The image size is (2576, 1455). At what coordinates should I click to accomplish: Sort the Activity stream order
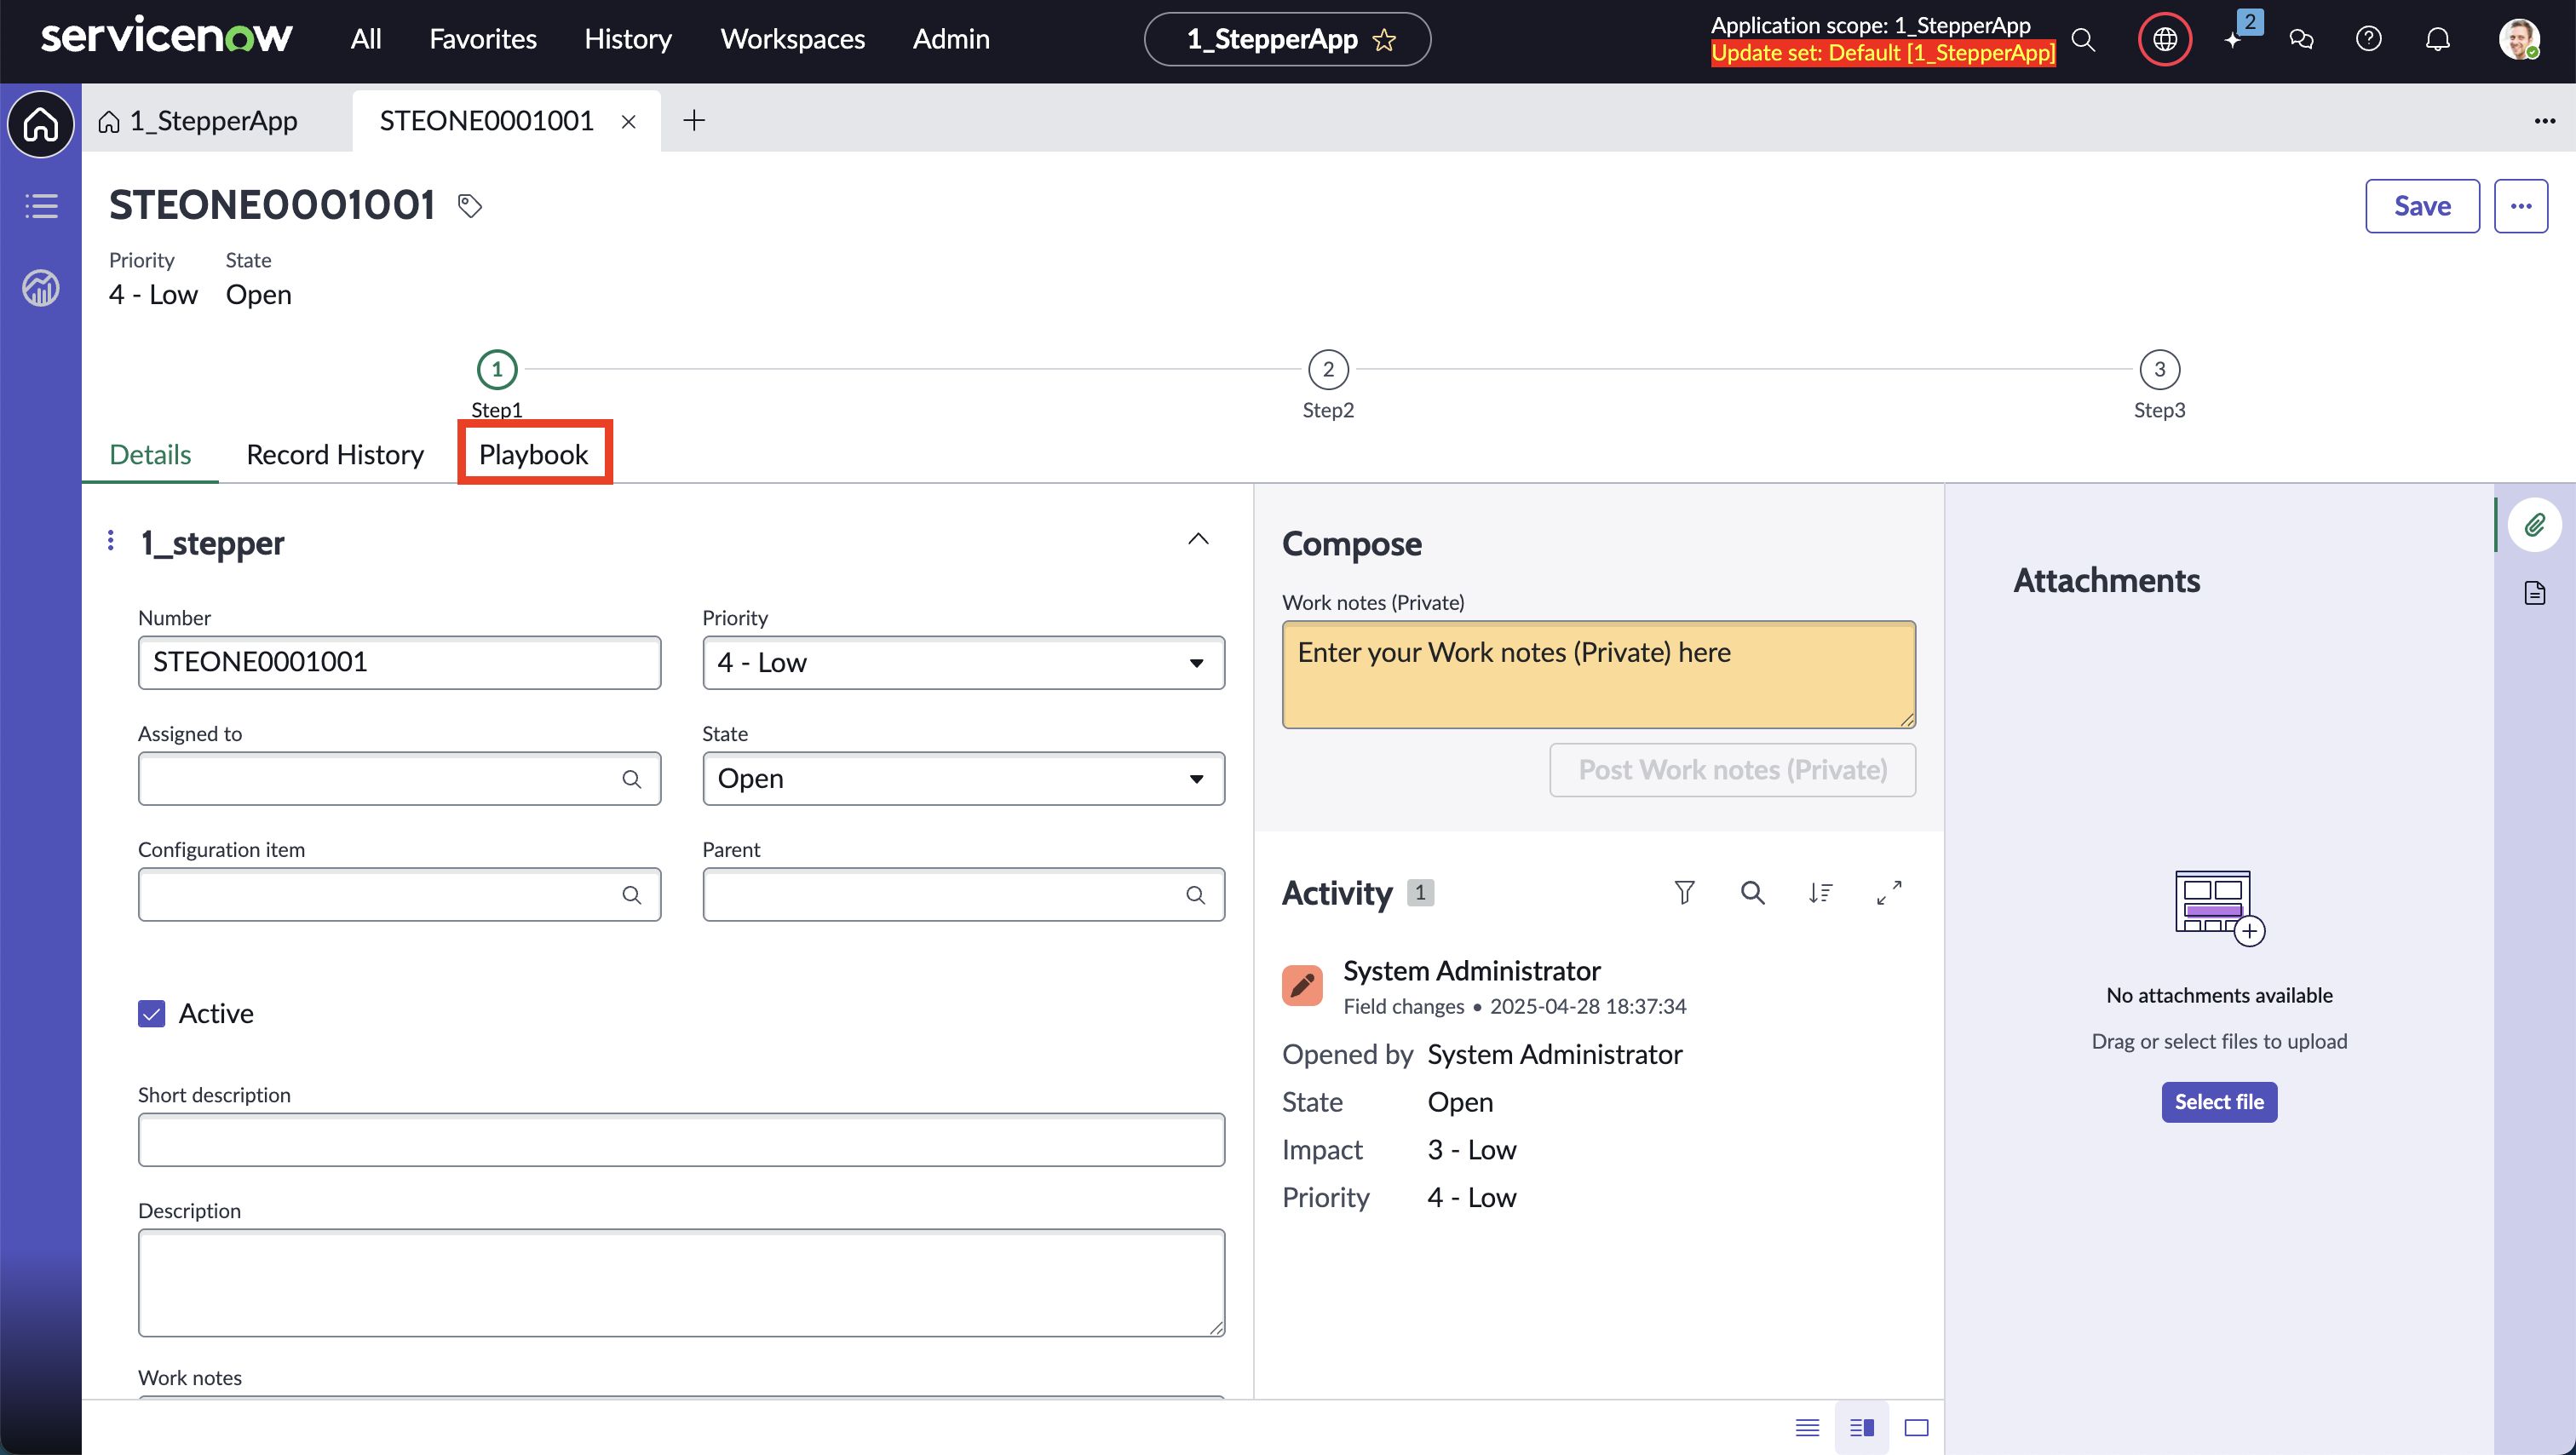point(1821,892)
